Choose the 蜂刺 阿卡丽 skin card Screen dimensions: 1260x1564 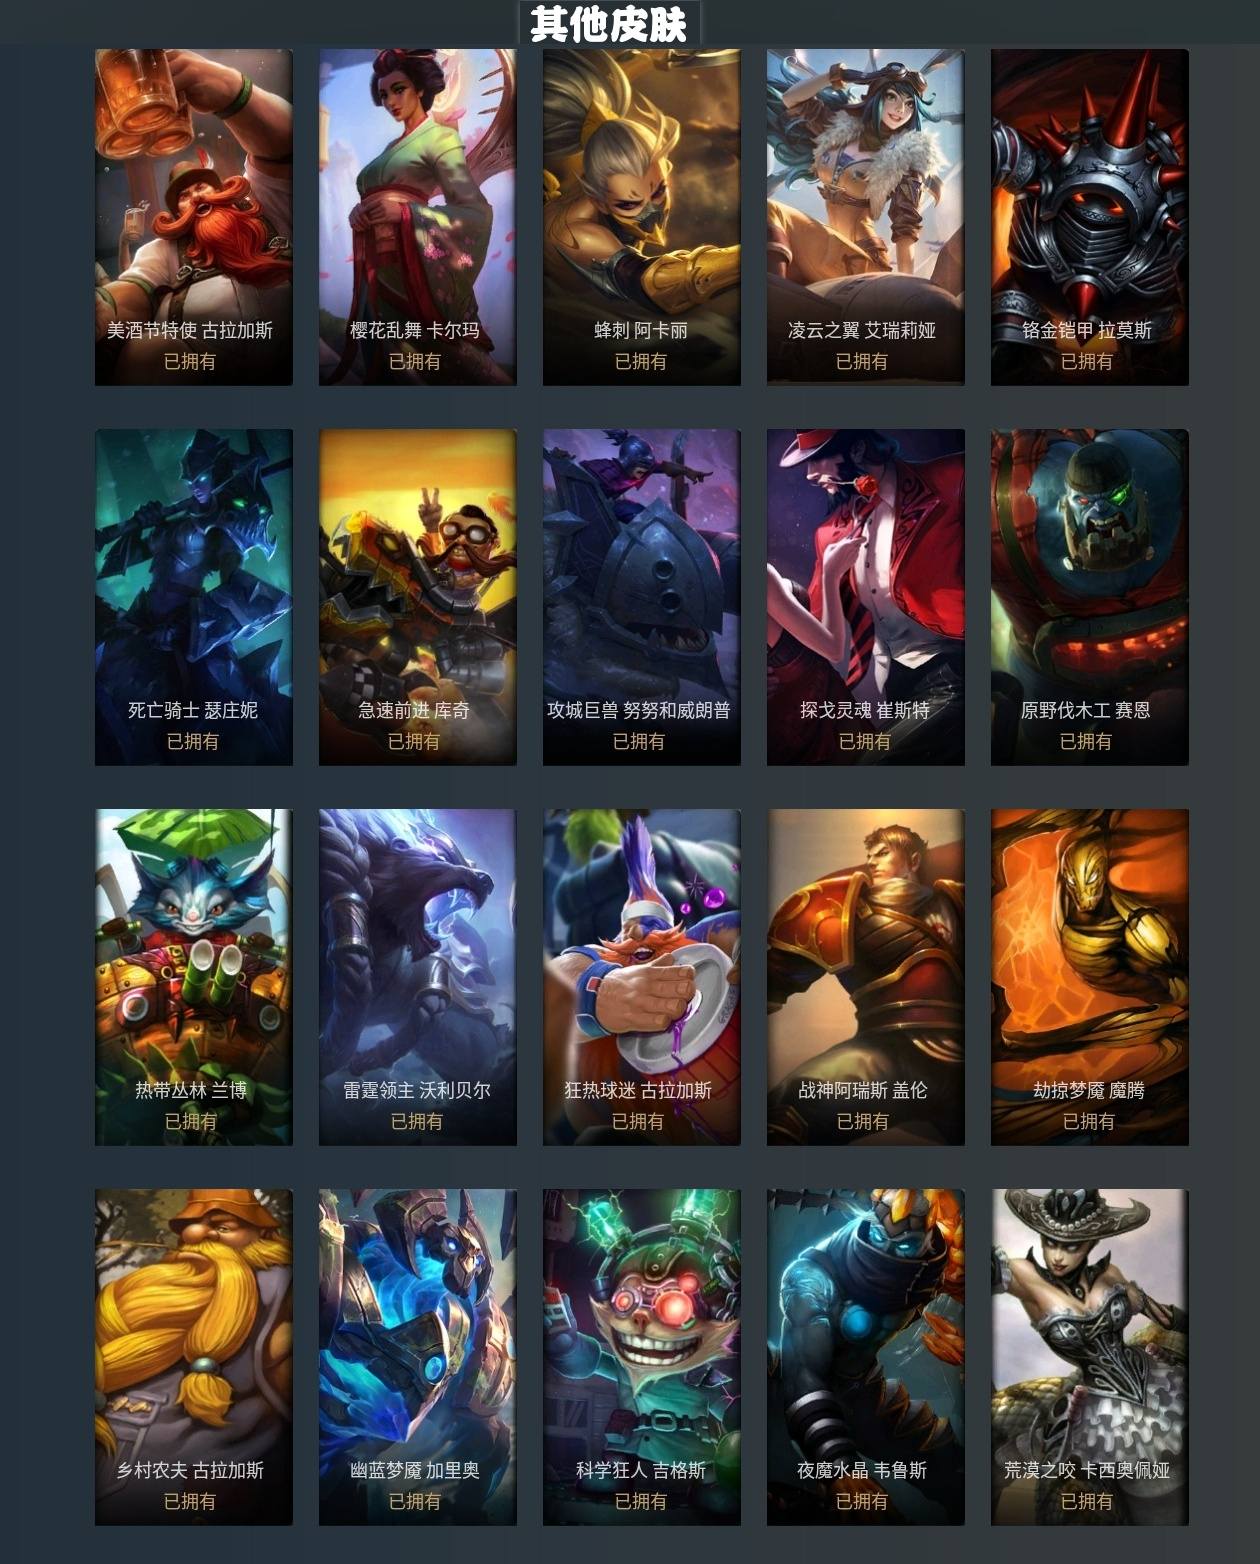pos(642,217)
